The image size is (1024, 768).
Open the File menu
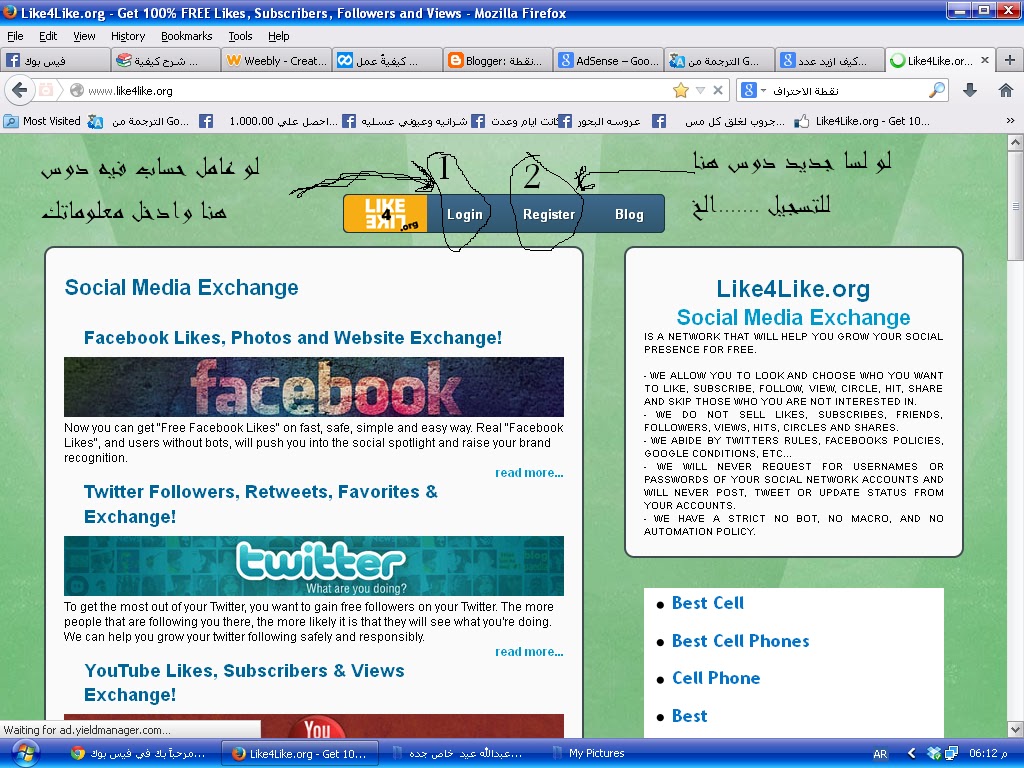click(x=15, y=36)
